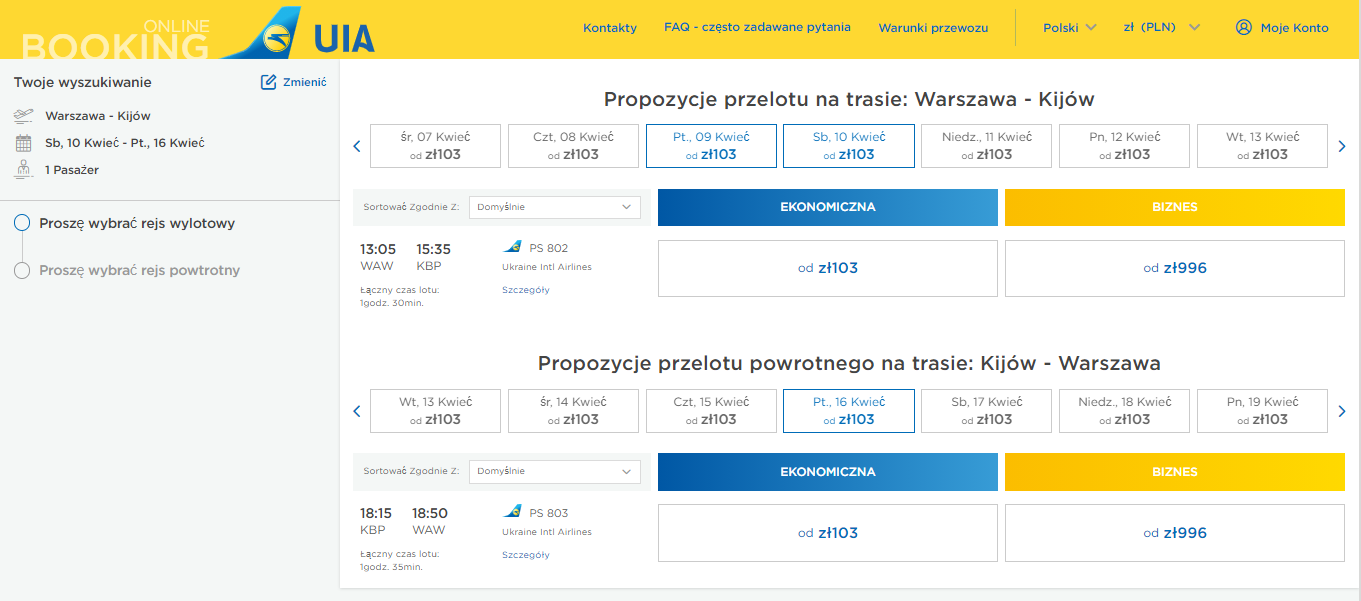Click arrival time 15:35 KBP
Screen dimensions: 1361x601
[433, 257]
